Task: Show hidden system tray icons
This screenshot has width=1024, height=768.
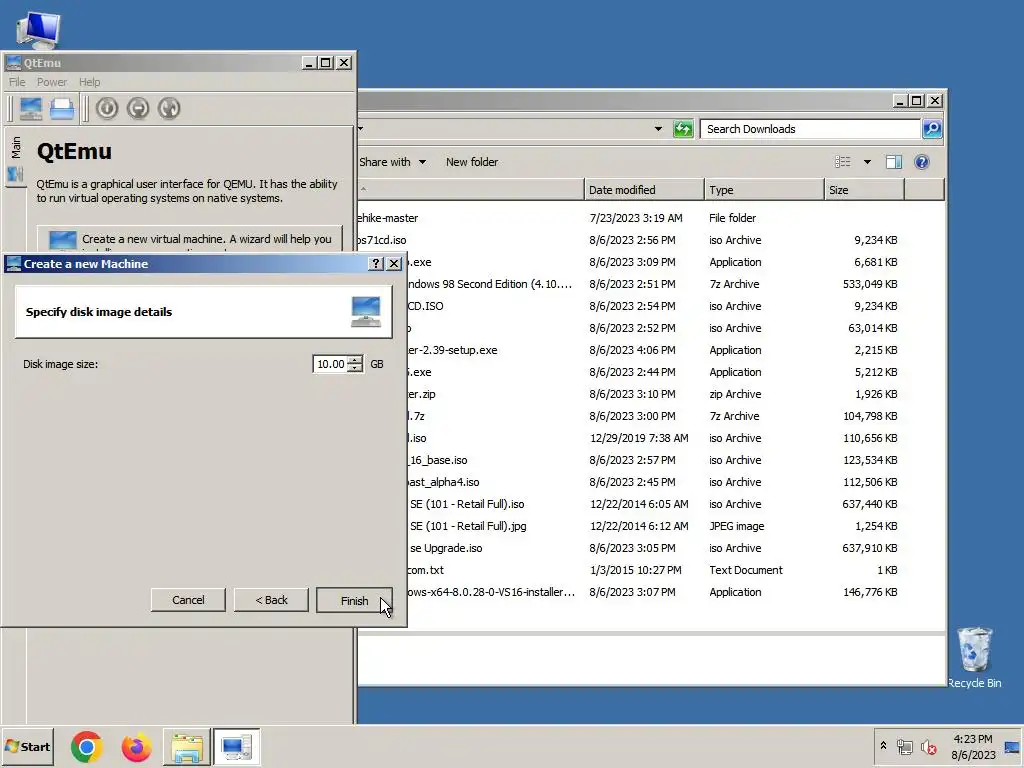Action: click(x=884, y=746)
